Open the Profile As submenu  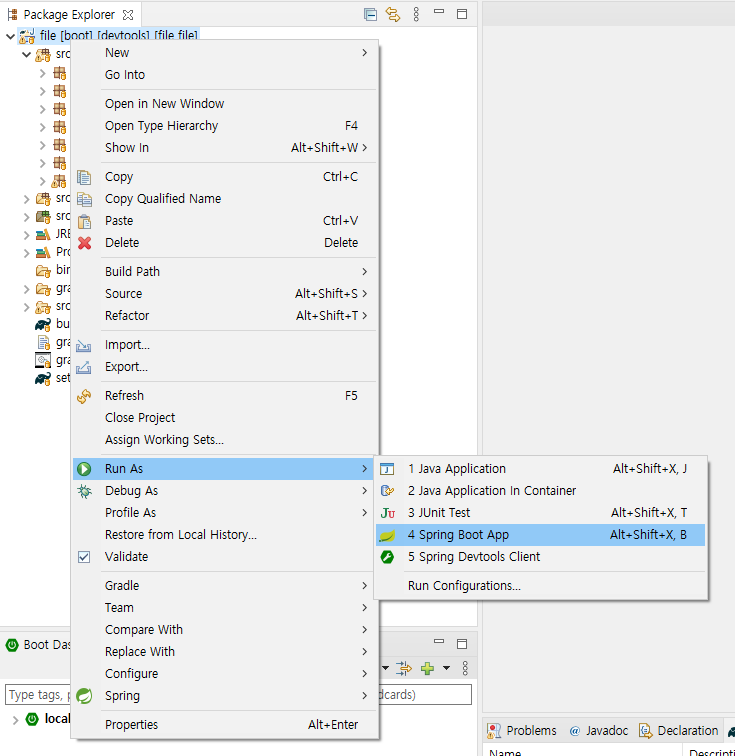click(x=225, y=513)
